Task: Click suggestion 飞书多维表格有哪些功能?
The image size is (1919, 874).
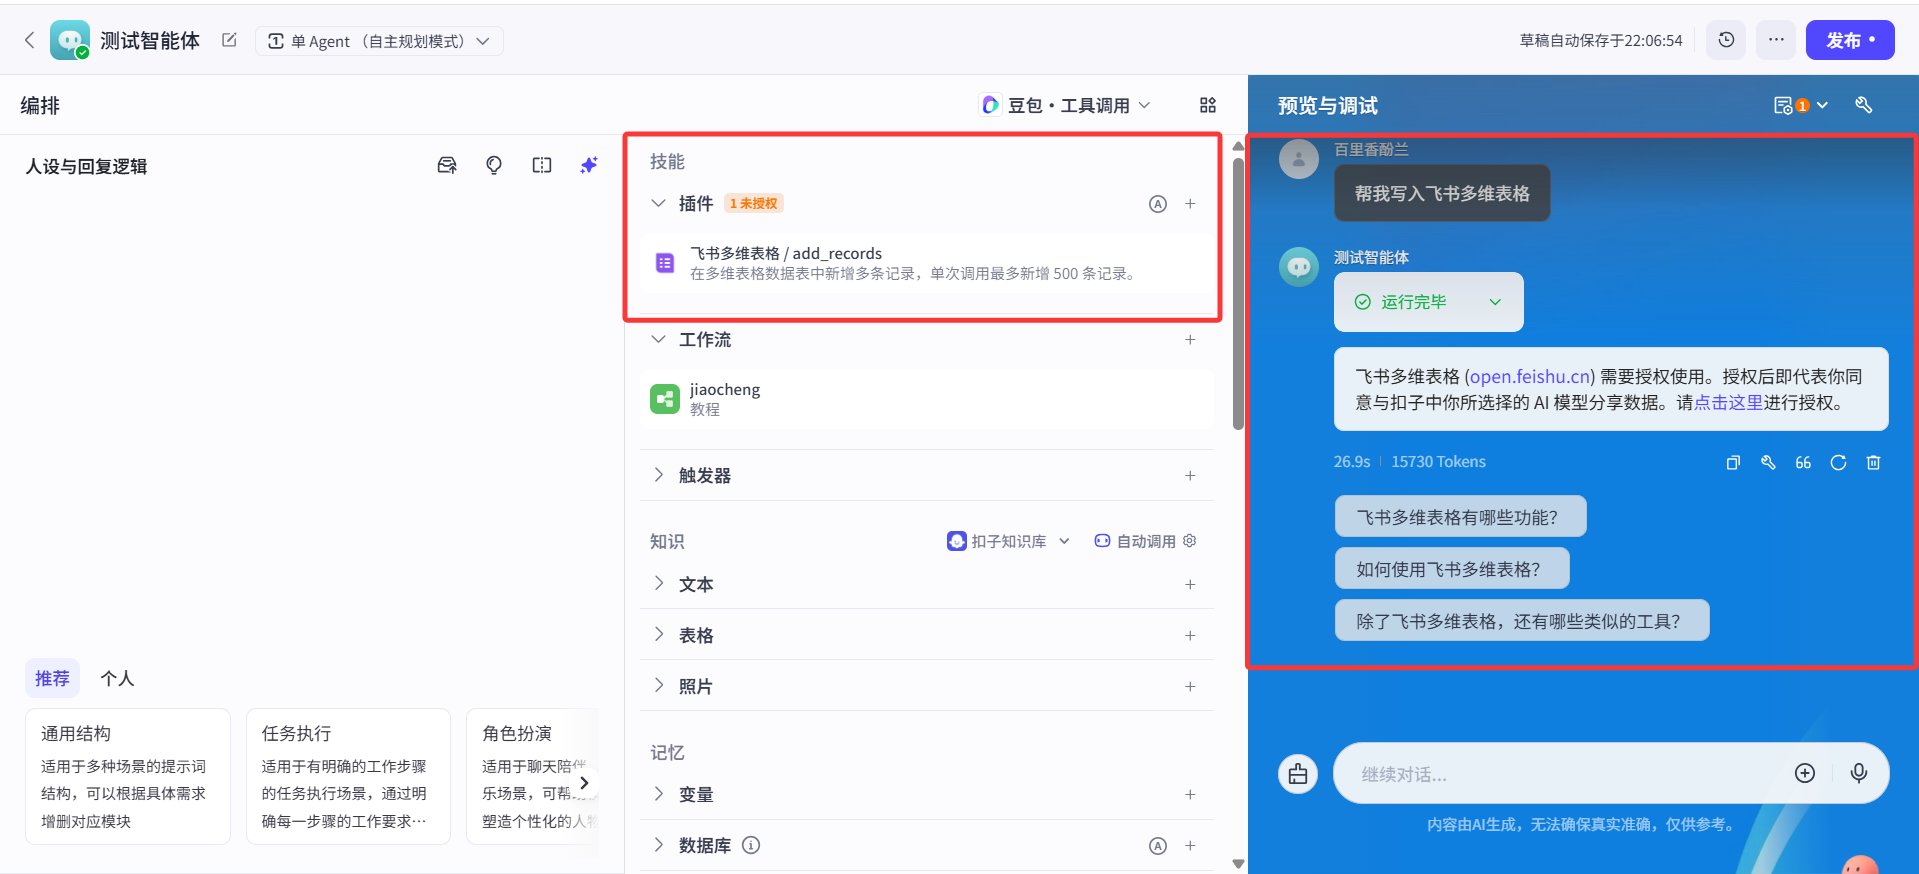Action: click(x=1460, y=517)
